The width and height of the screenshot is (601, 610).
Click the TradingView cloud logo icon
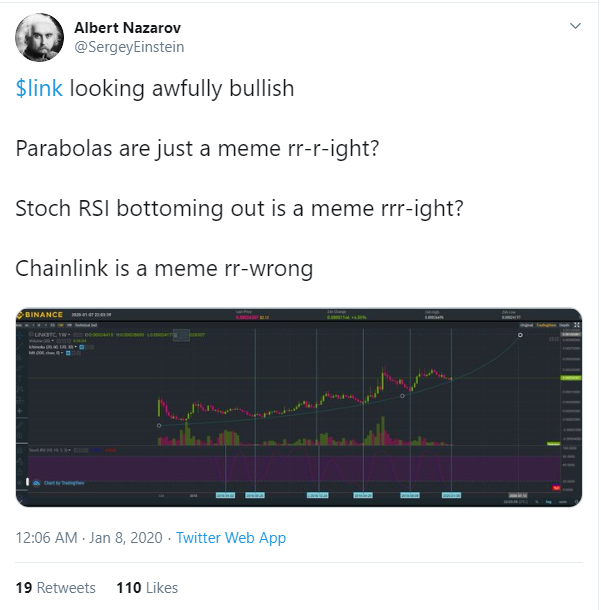coord(36,483)
